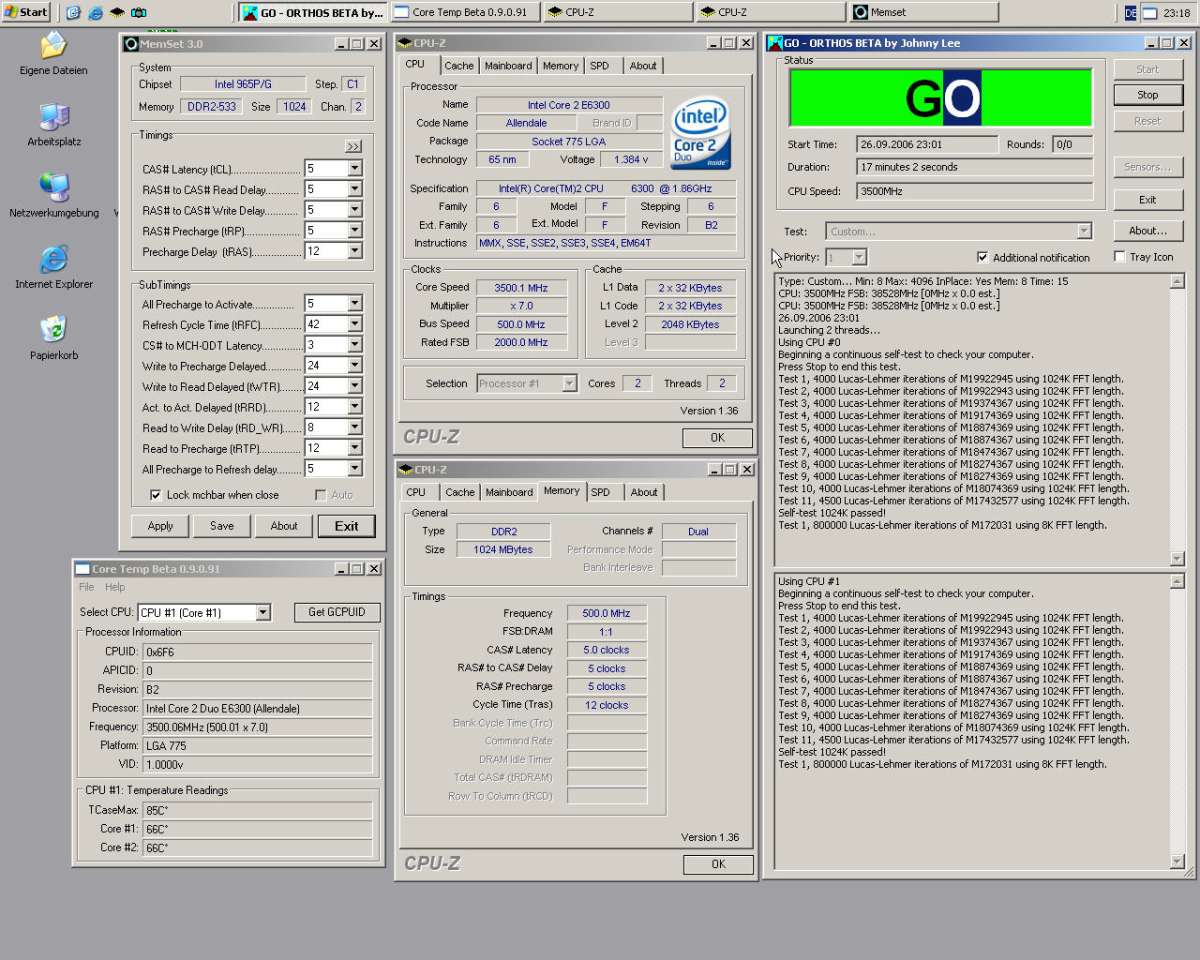Open the RAS# to CAS# Read Delay dropdown
The width and height of the screenshot is (1200, 960).
354,189
